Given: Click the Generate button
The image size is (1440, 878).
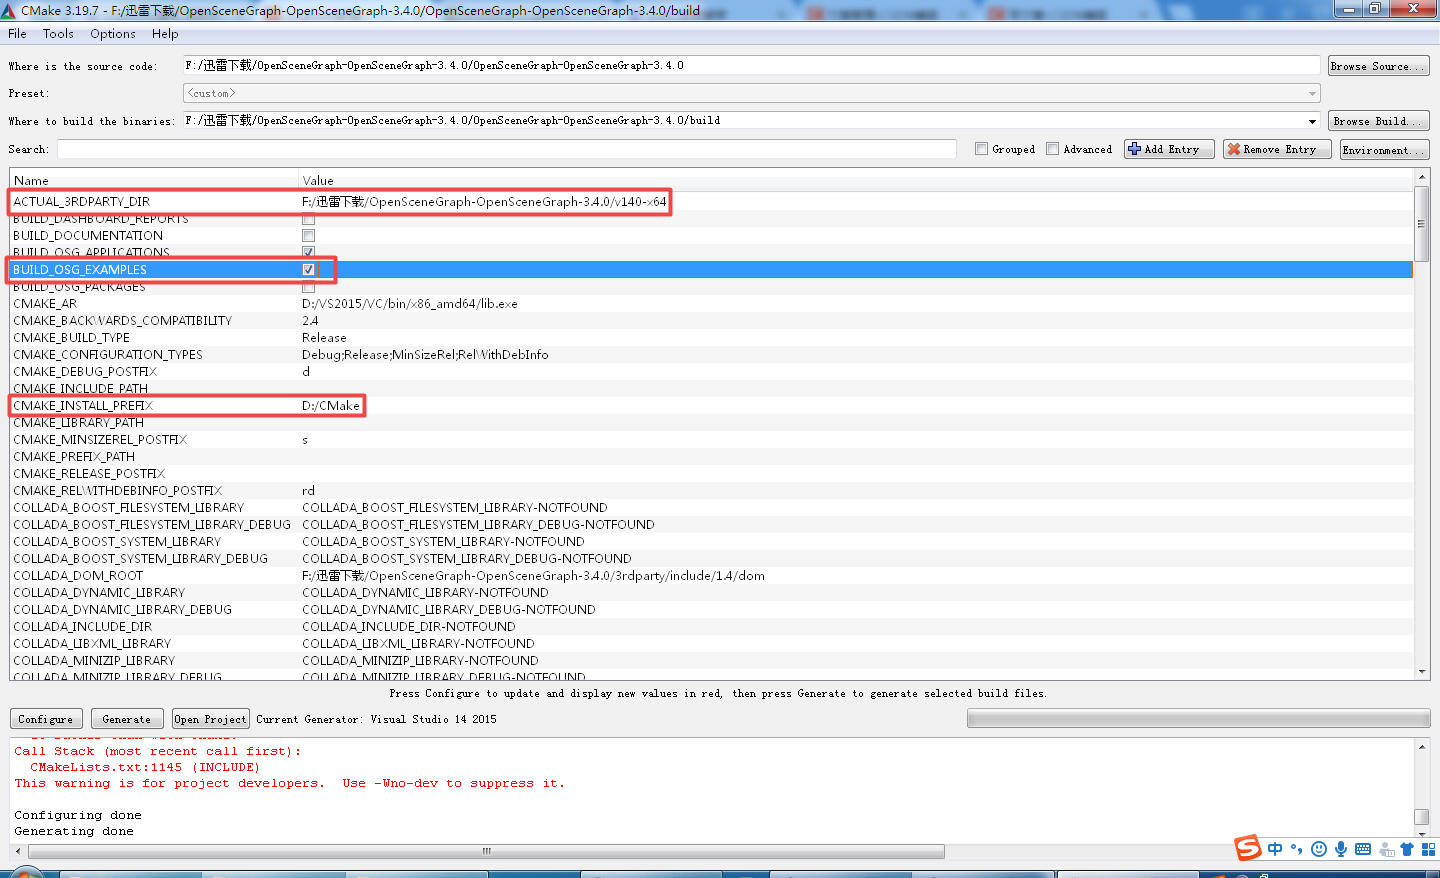Looking at the screenshot, I should pos(127,719).
